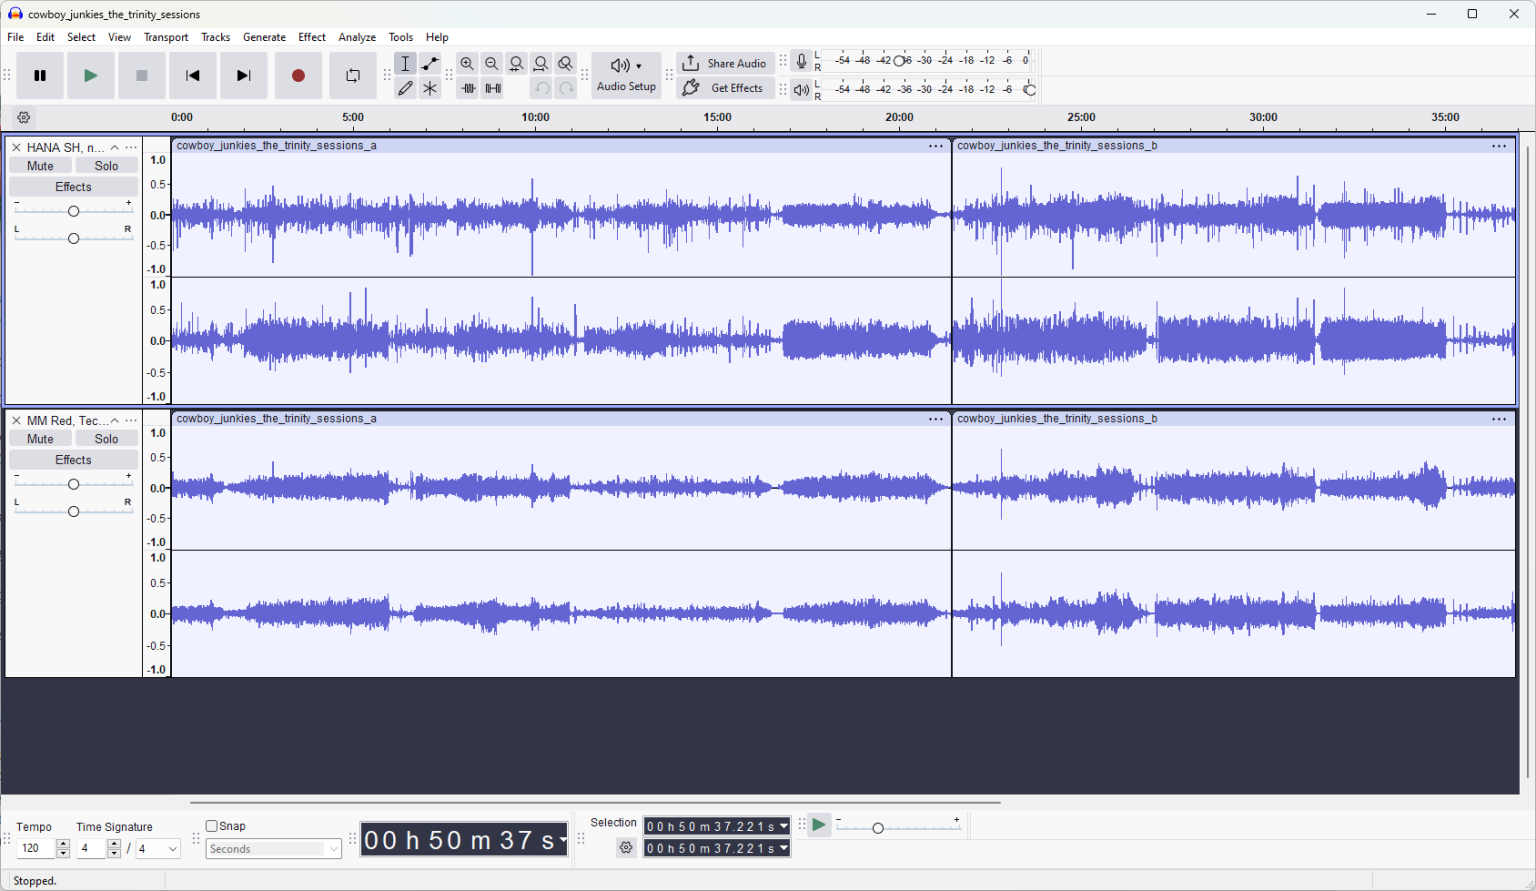Image resolution: width=1536 pixels, height=891 pixels.
Task: Select the Draw (pencil) tool
Action: point(405,88)
